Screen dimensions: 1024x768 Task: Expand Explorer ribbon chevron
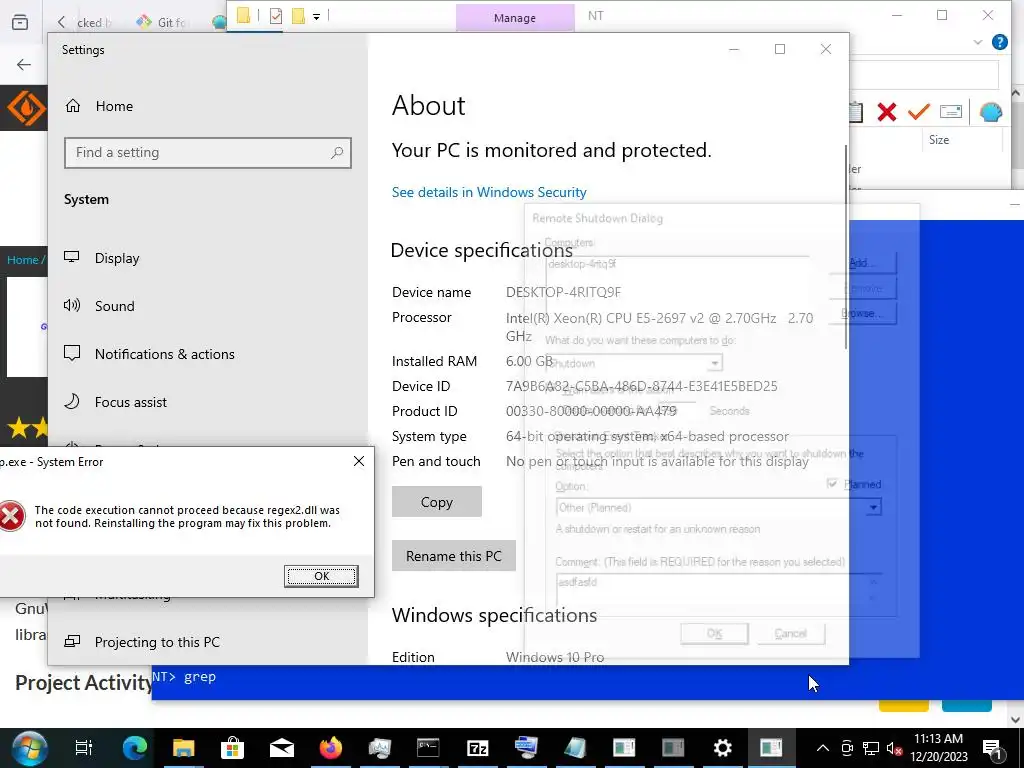point(978,42)
